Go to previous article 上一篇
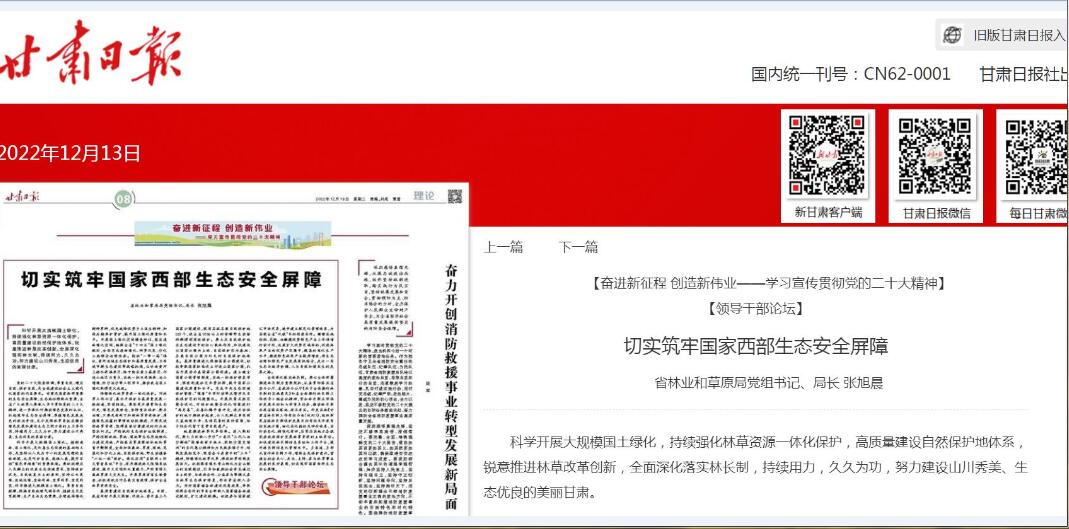Image resolution: width=1069 pixels, height=529 pixels. point(503,247)
